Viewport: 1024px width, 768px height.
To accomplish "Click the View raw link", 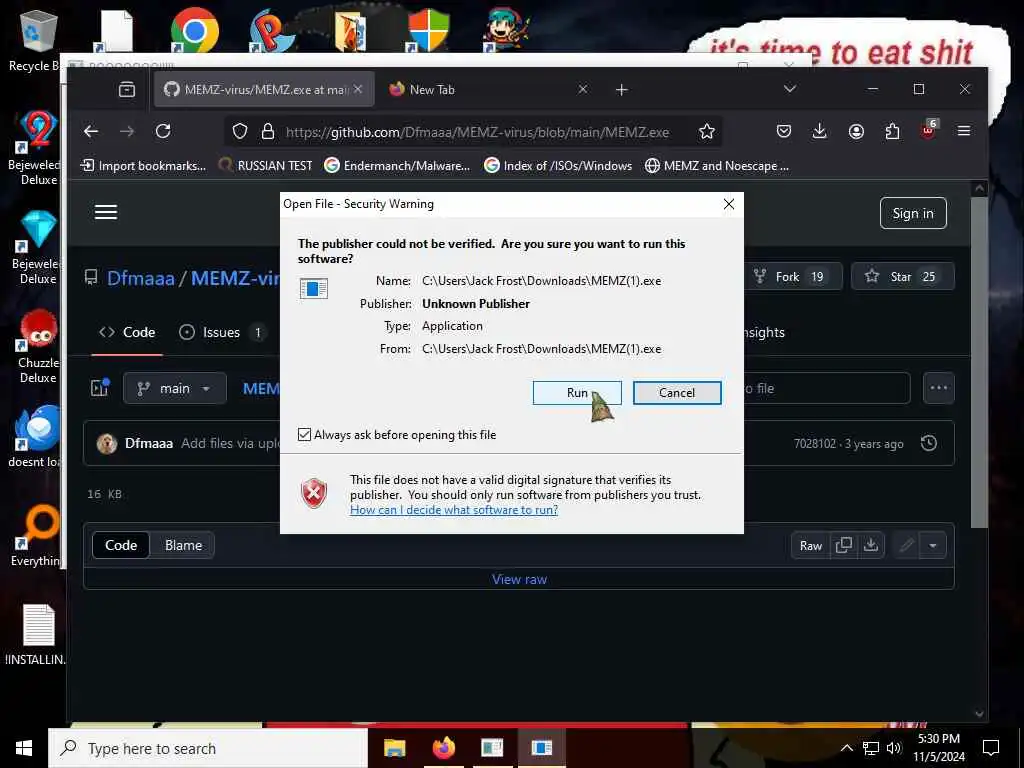I will (519, 579).
